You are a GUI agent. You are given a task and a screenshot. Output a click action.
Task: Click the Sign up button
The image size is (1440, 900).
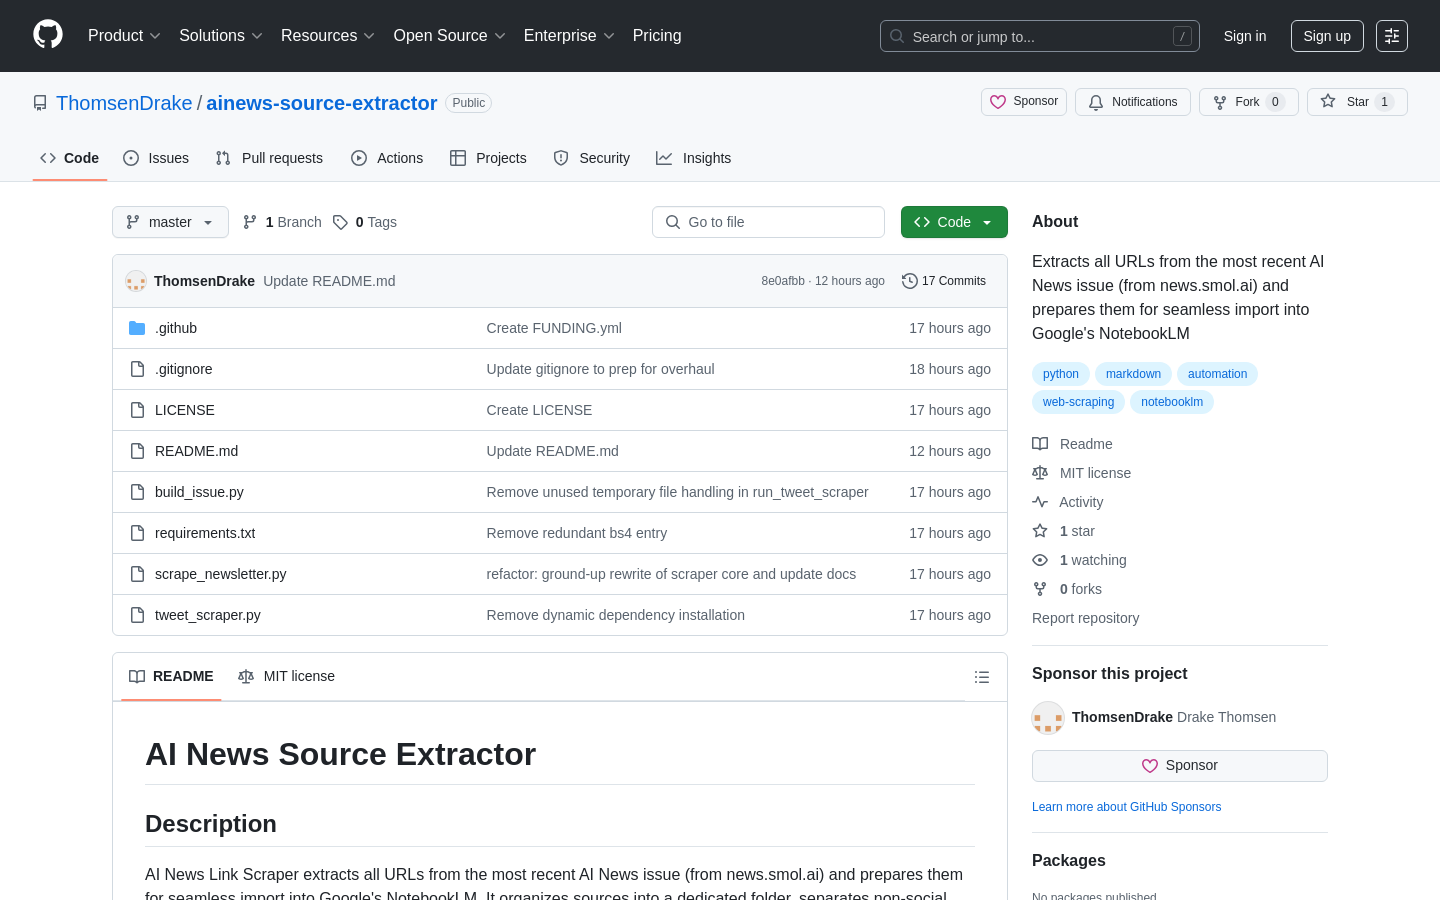click(x=1327, y=36)
